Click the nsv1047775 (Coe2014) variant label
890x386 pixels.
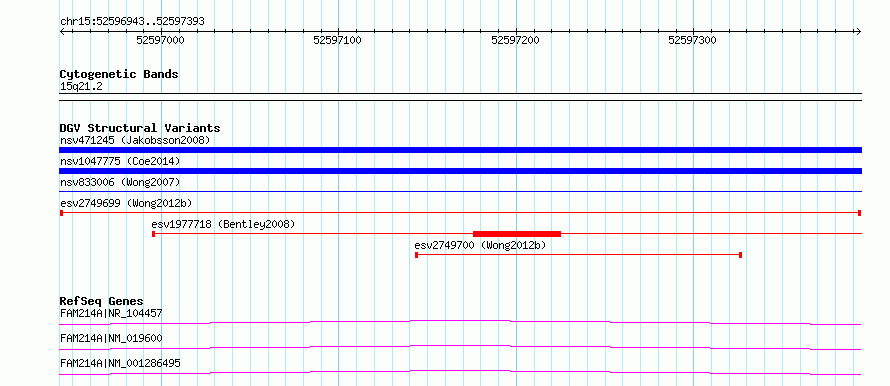pyautogui.click(x=120, y=161)
